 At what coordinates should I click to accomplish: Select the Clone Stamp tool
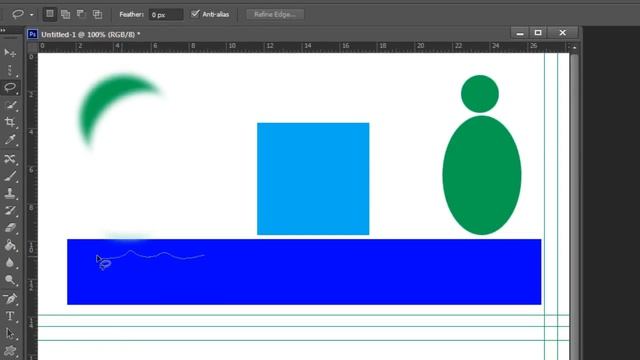pos(10,193)
